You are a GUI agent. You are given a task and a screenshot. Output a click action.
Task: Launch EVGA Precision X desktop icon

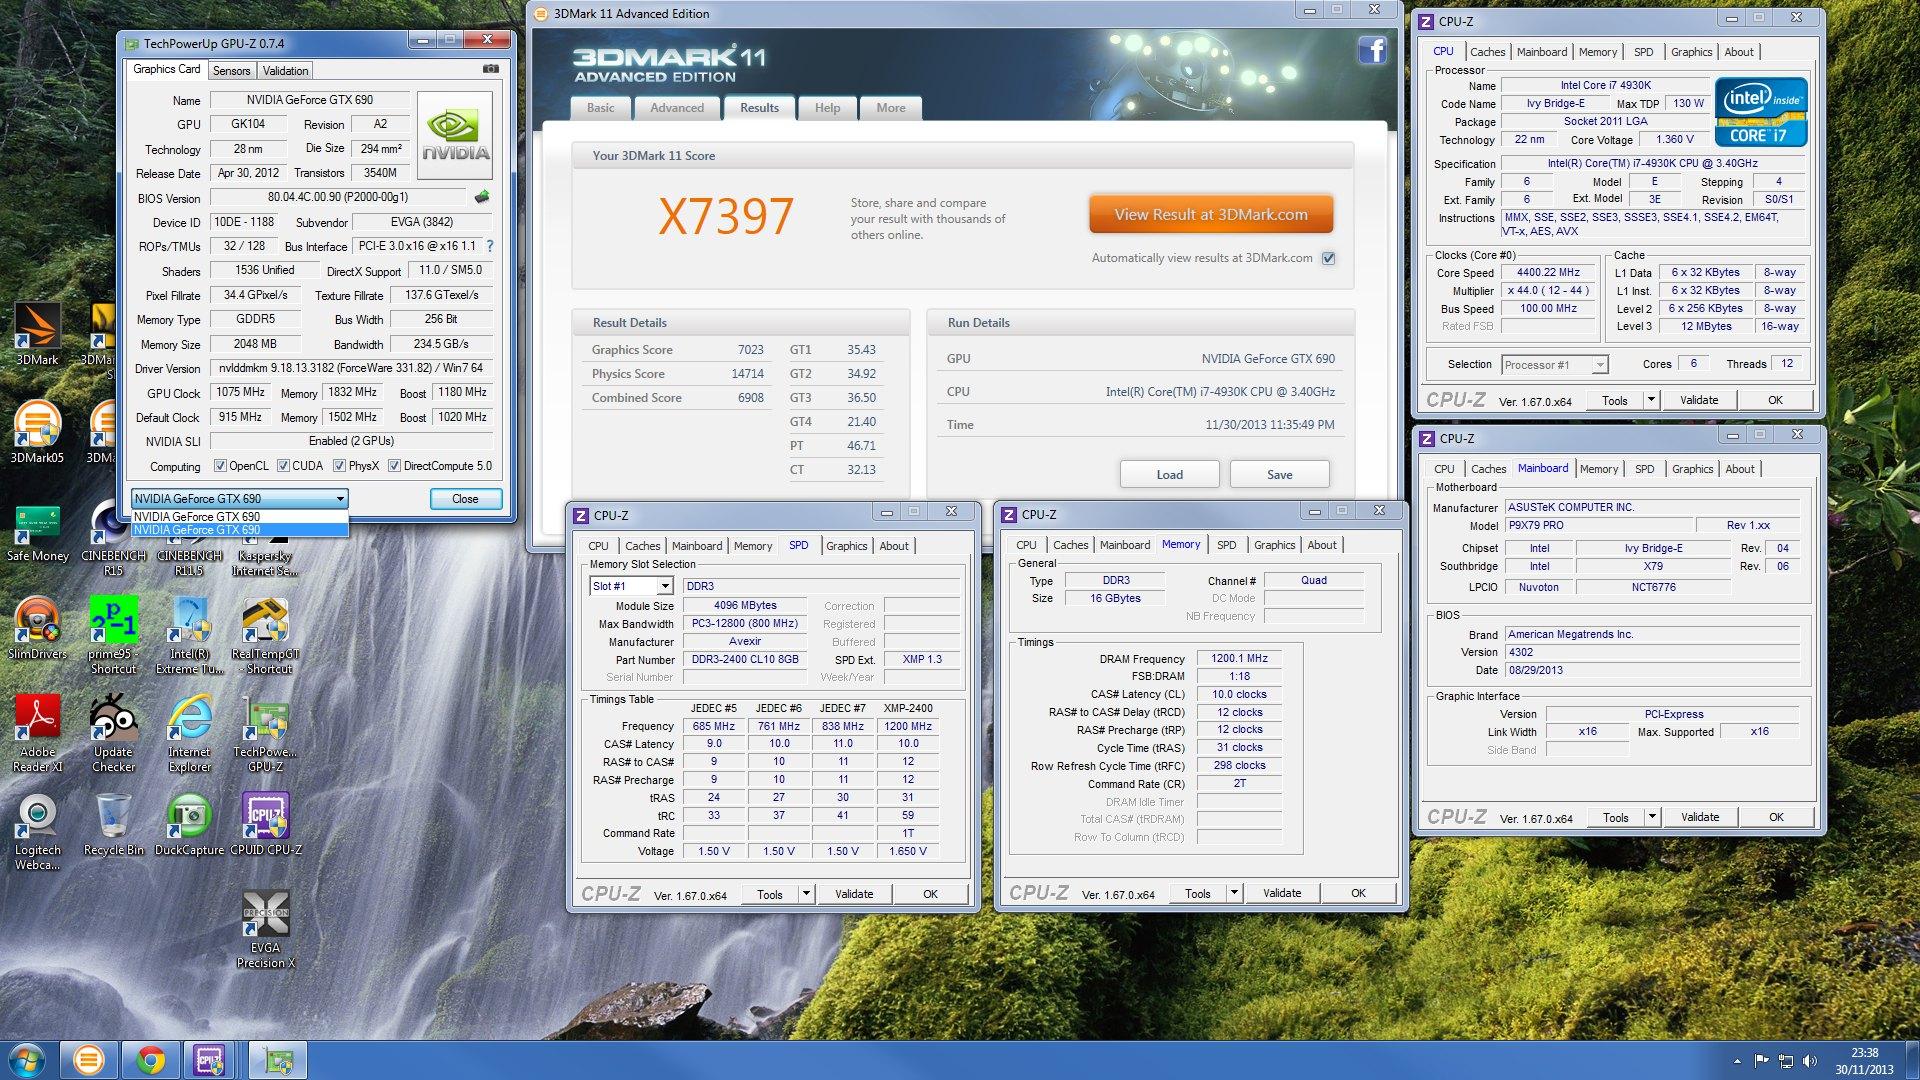coord(265,929)
